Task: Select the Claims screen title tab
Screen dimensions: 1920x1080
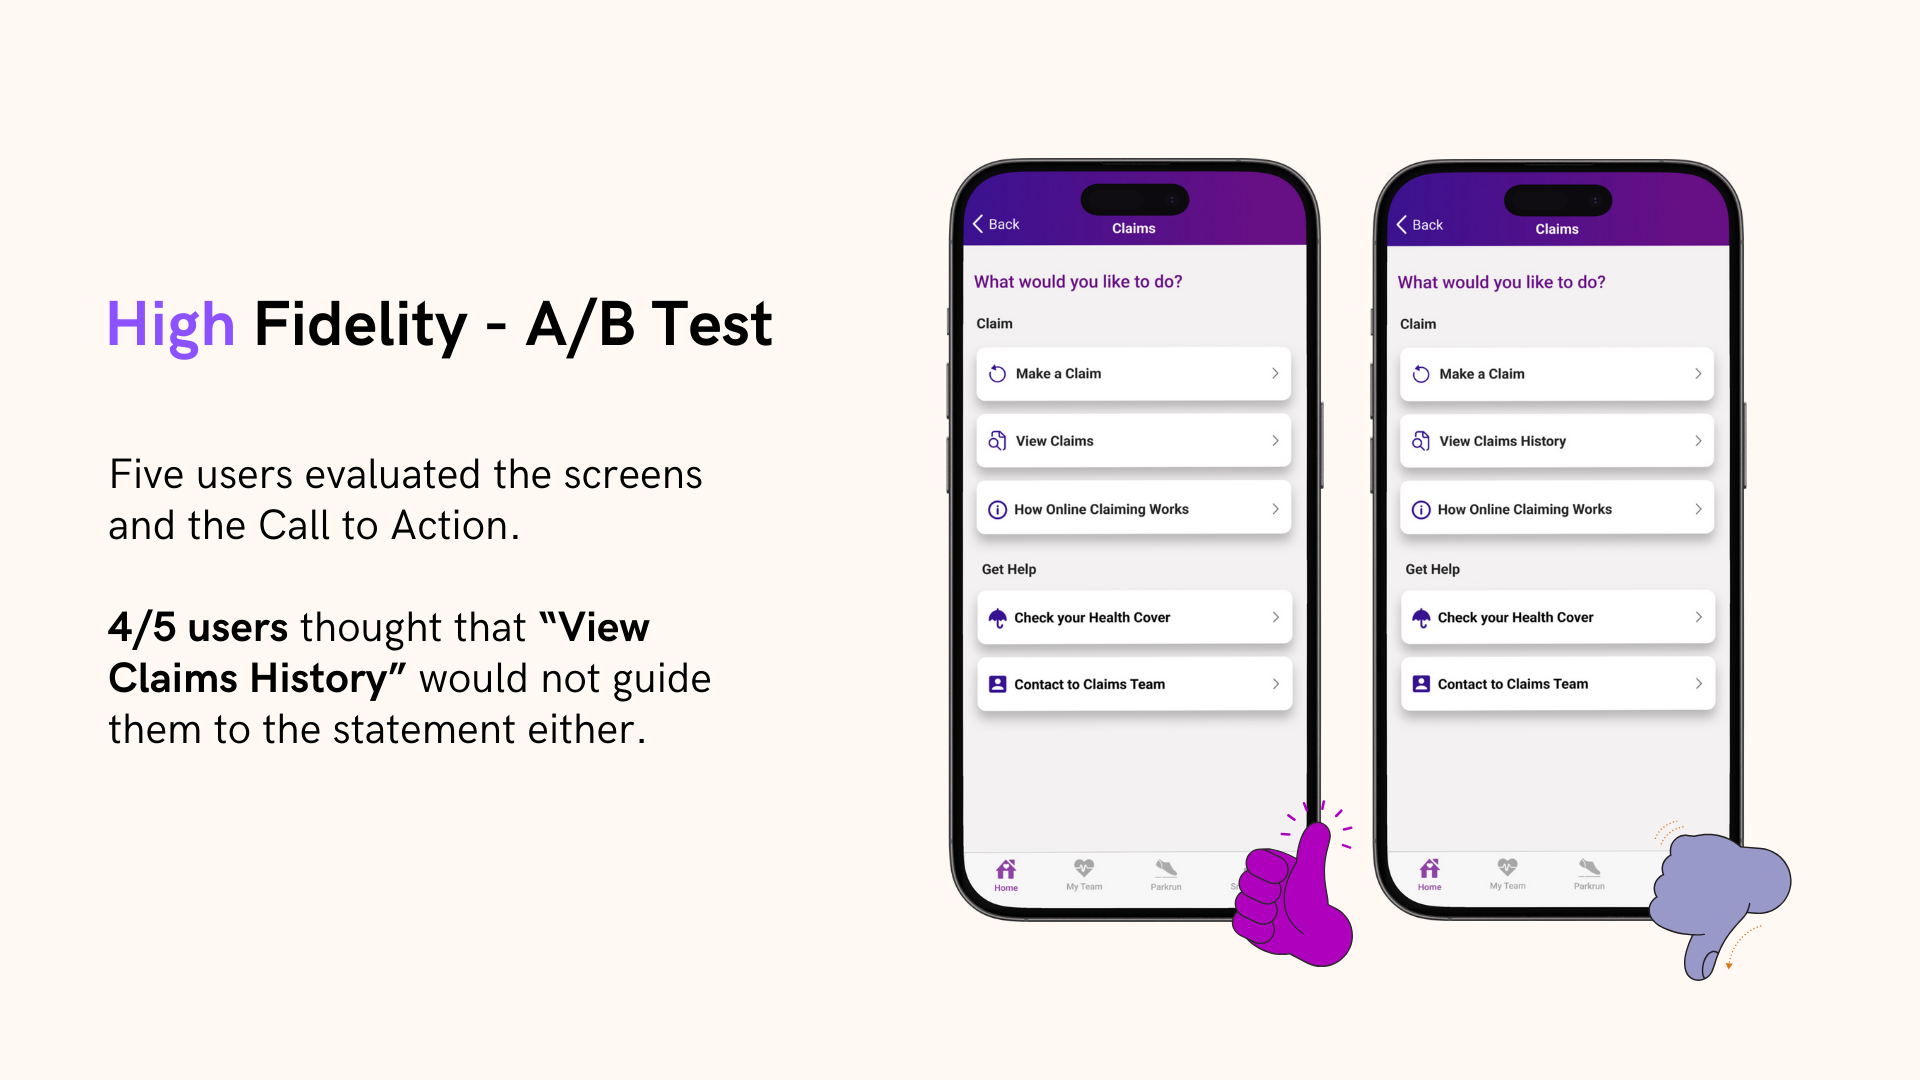Action: 1133,227
